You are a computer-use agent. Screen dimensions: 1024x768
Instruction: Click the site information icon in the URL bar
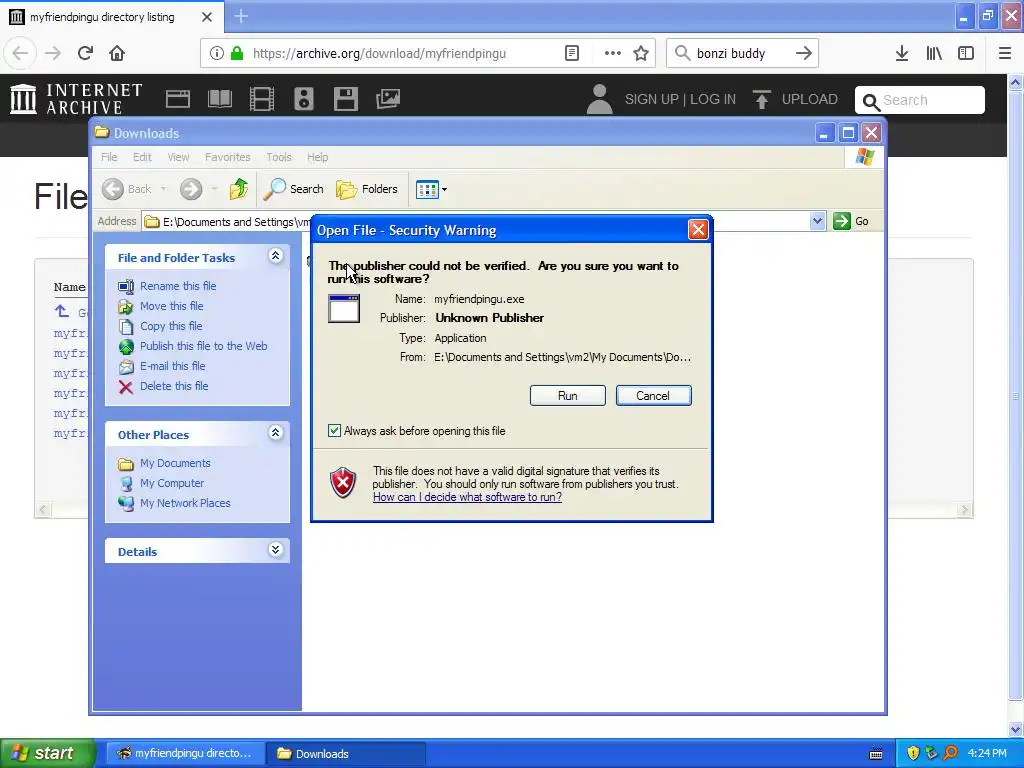coord(217,54)
